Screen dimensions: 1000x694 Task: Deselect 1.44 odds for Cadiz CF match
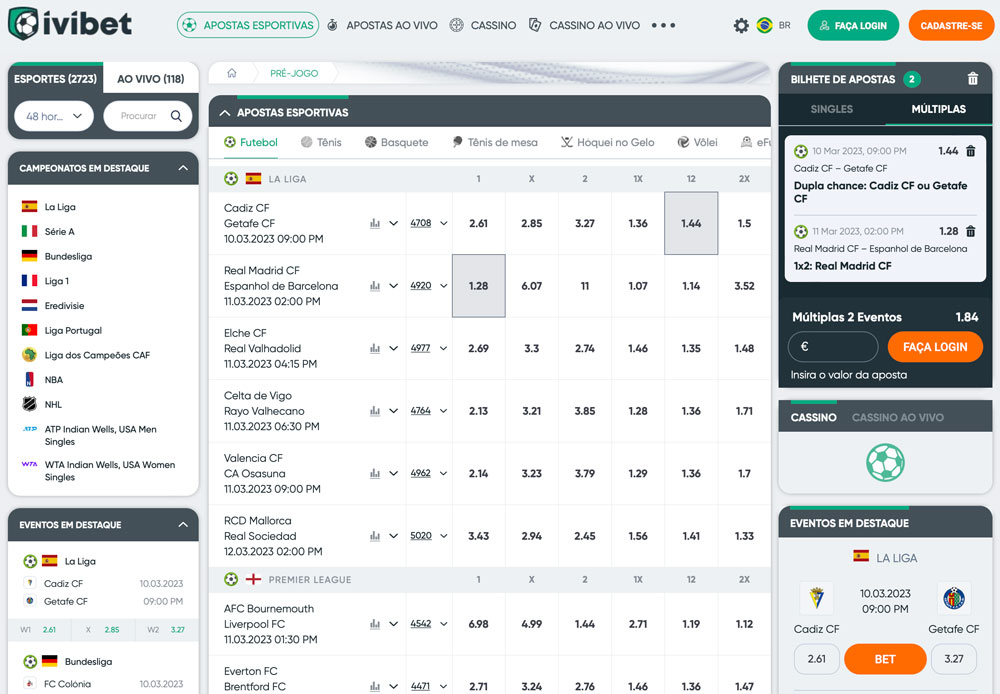coord(691,223)
